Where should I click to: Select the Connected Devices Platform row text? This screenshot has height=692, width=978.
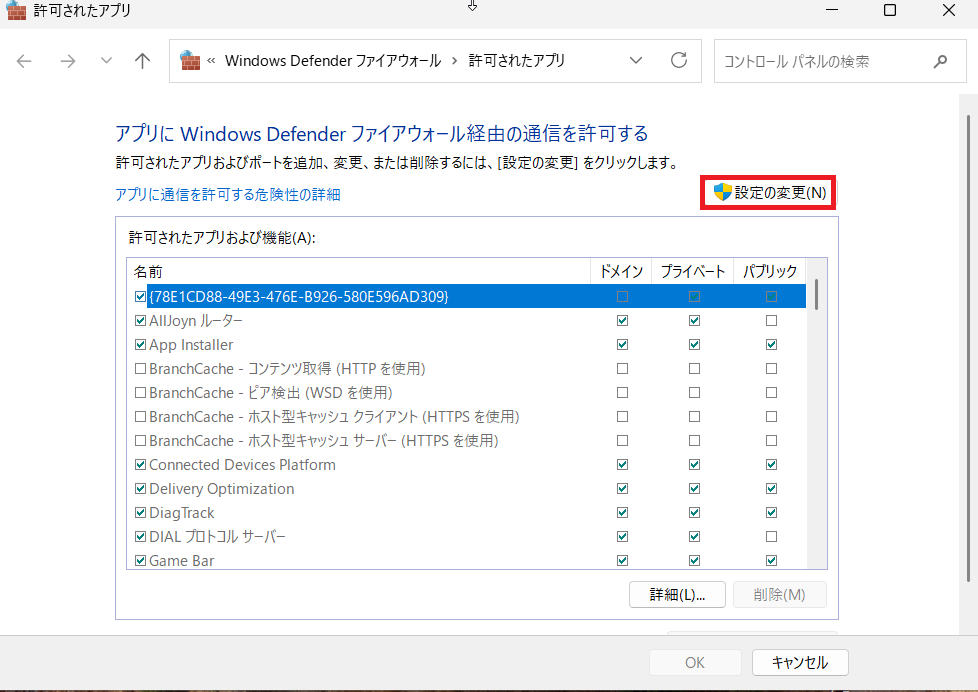click(242, 465)
